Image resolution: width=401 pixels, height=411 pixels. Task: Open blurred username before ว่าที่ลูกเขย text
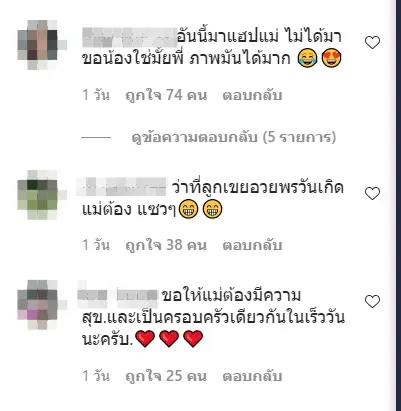tap(121, 187)
